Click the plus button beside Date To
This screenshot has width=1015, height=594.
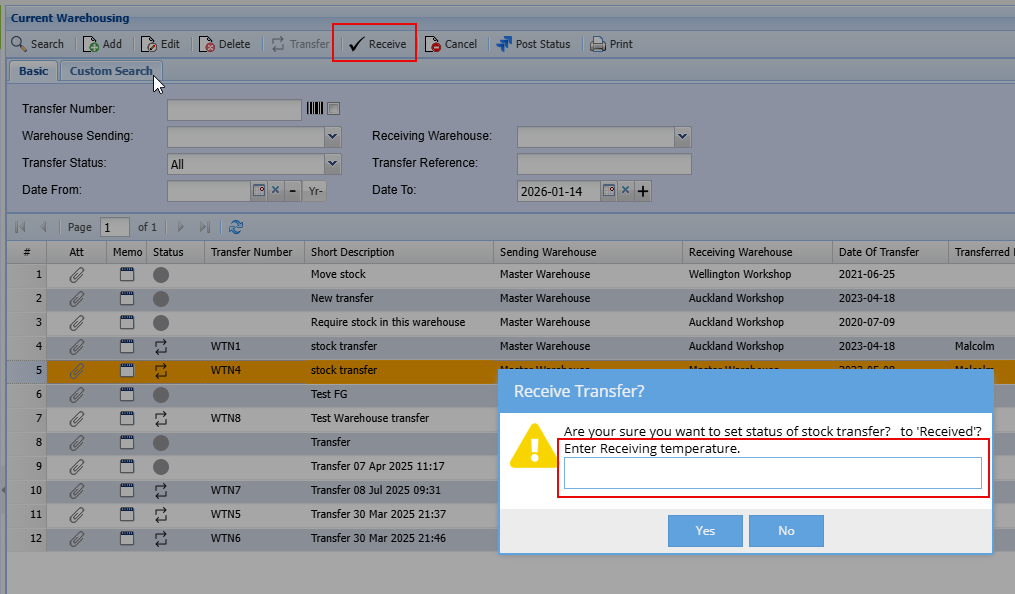click(x=643, y=191)
